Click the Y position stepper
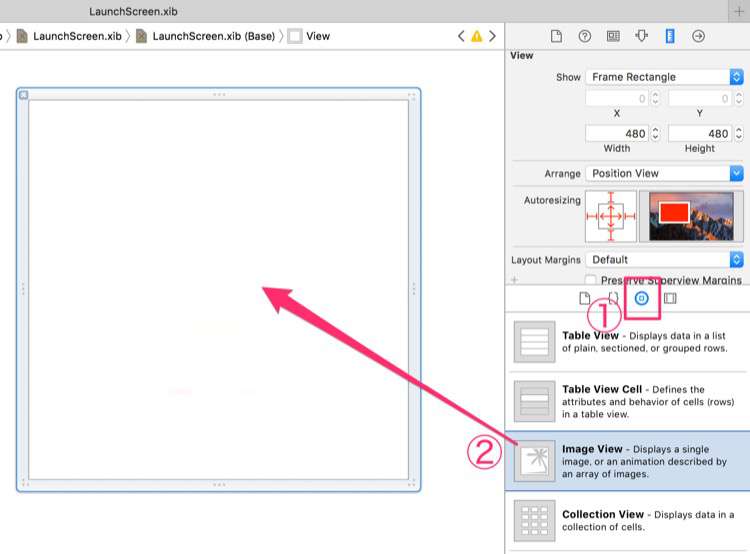750x554 pixels. click(739, 99)
